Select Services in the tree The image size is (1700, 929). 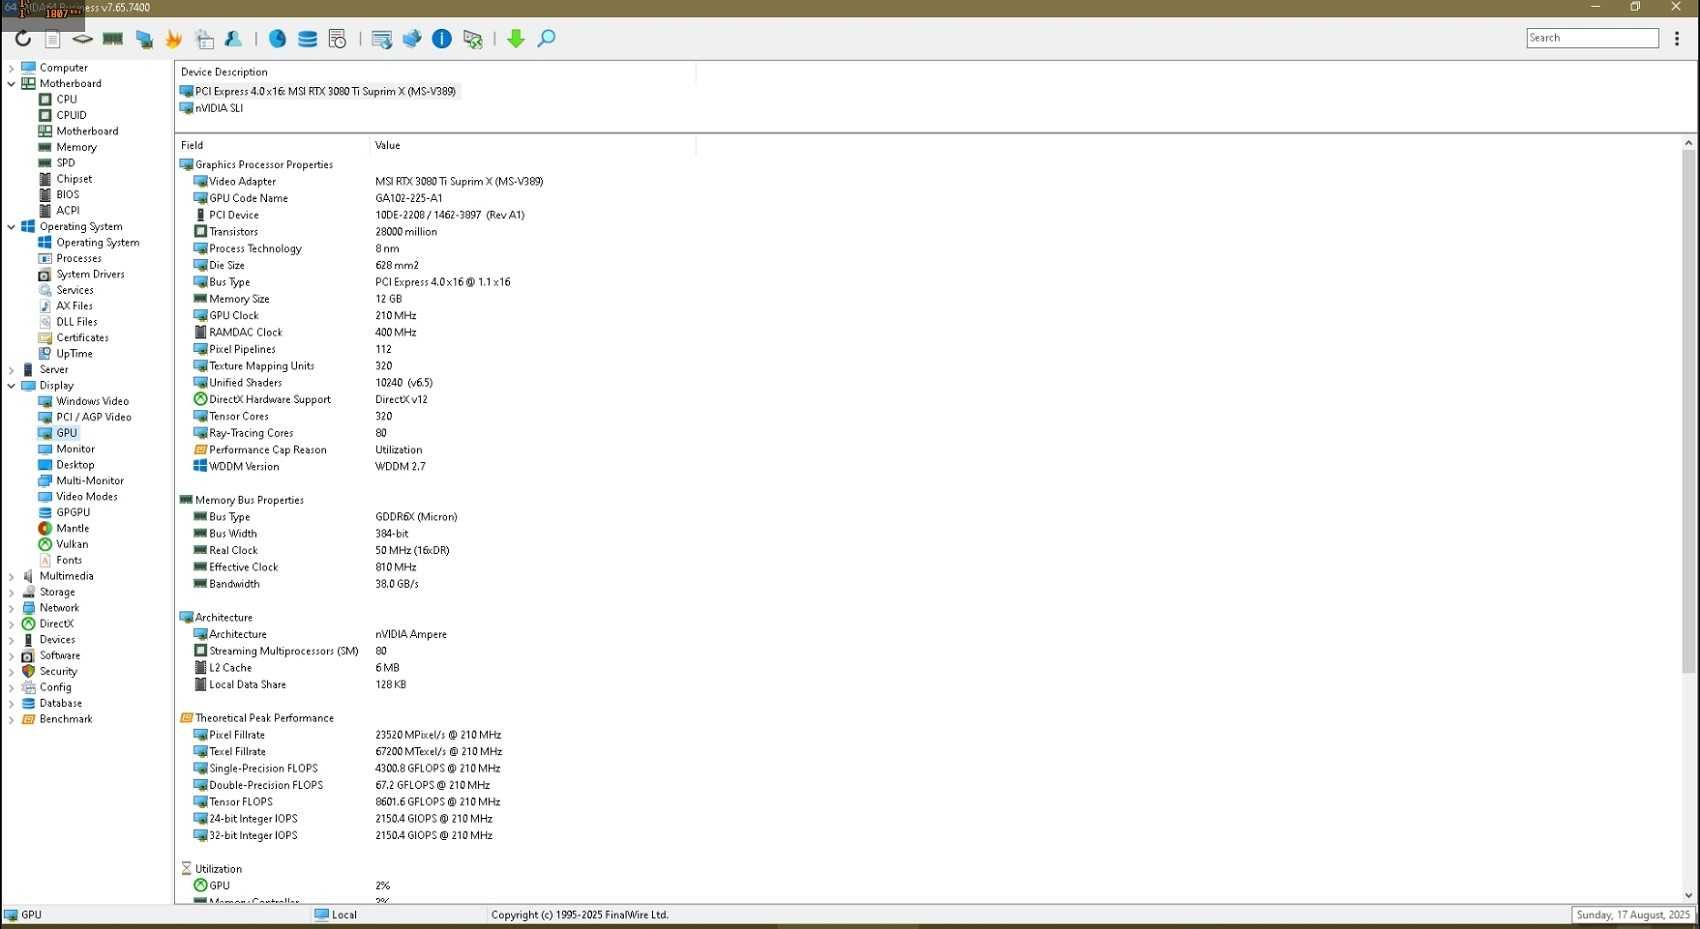(x=74, y=290)
